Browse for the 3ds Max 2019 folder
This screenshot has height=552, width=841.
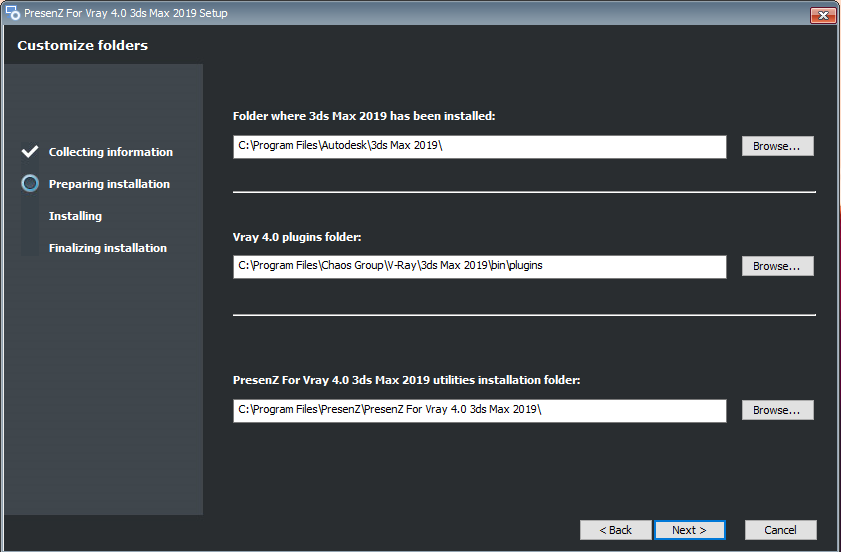coord(777,146)
